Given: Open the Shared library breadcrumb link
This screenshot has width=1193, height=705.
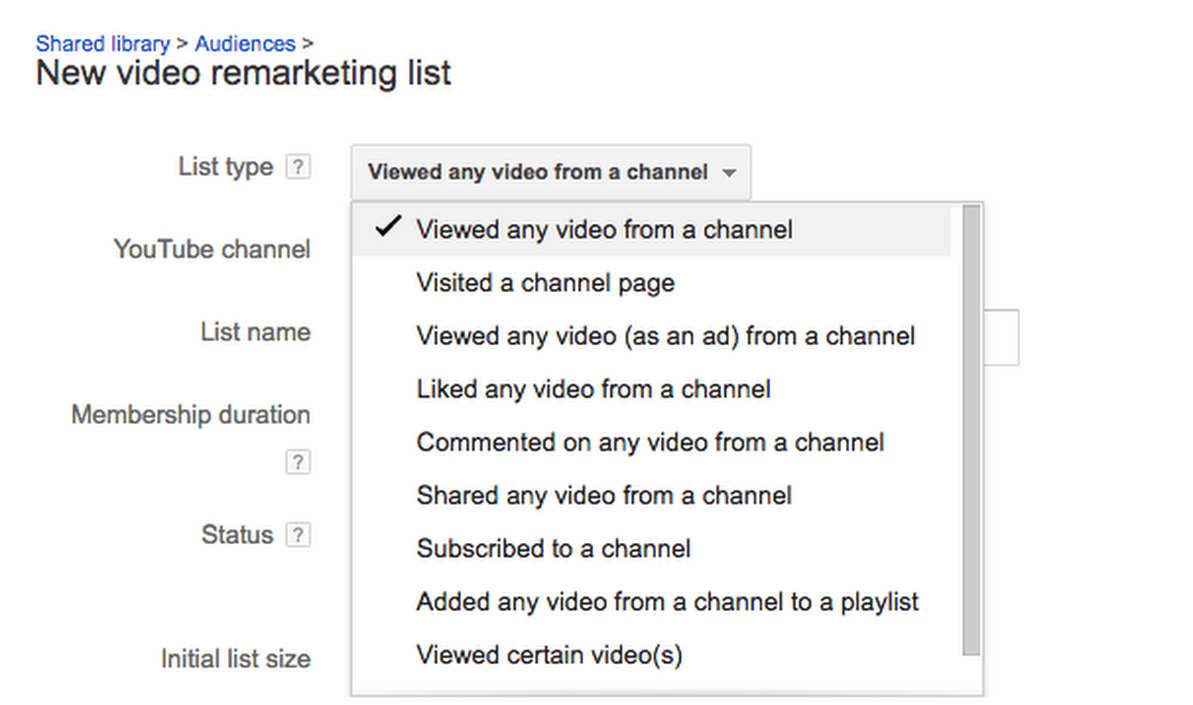Looking at the screenshot, I should 102,43.
